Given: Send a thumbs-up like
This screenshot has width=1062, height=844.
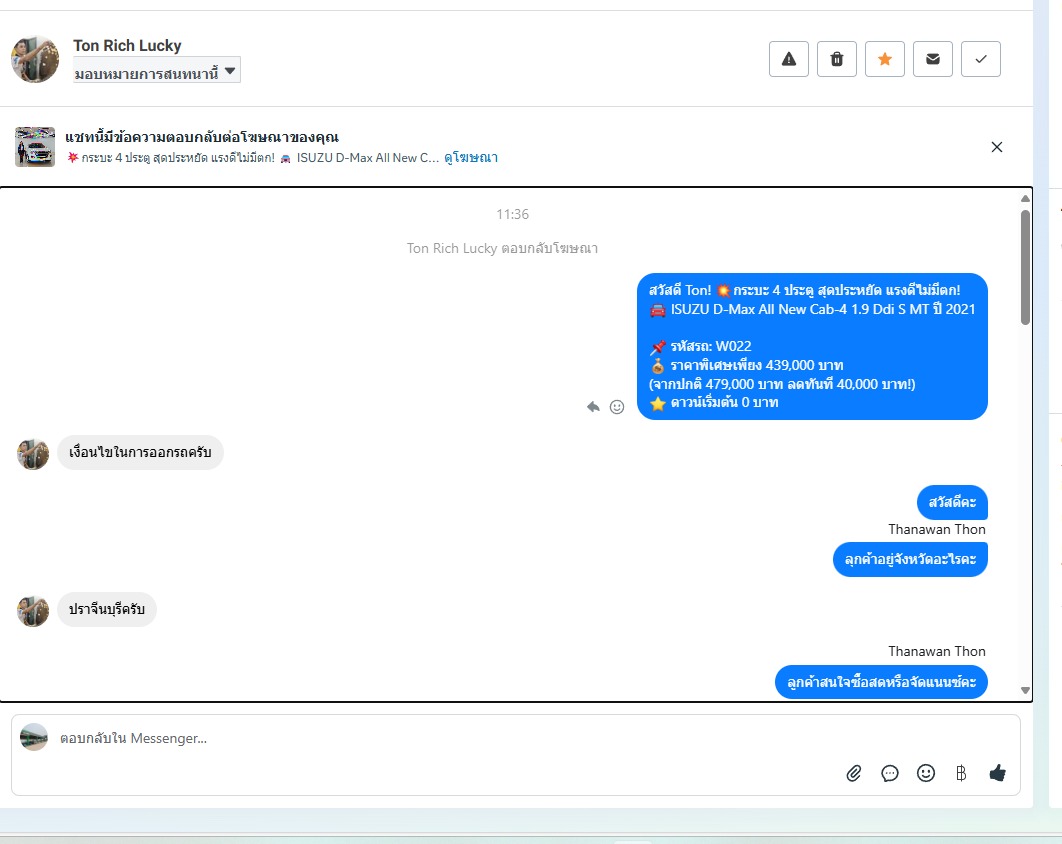Looking at the screenshot, I should pyautogui.click(x=997, y=773).
